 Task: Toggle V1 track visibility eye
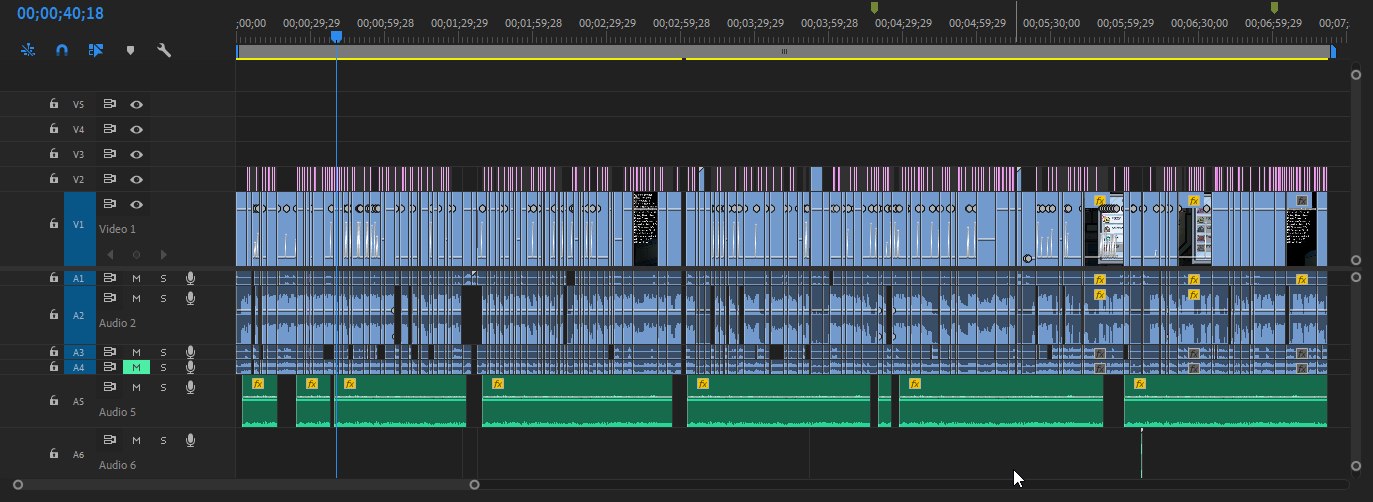point(137,204)
